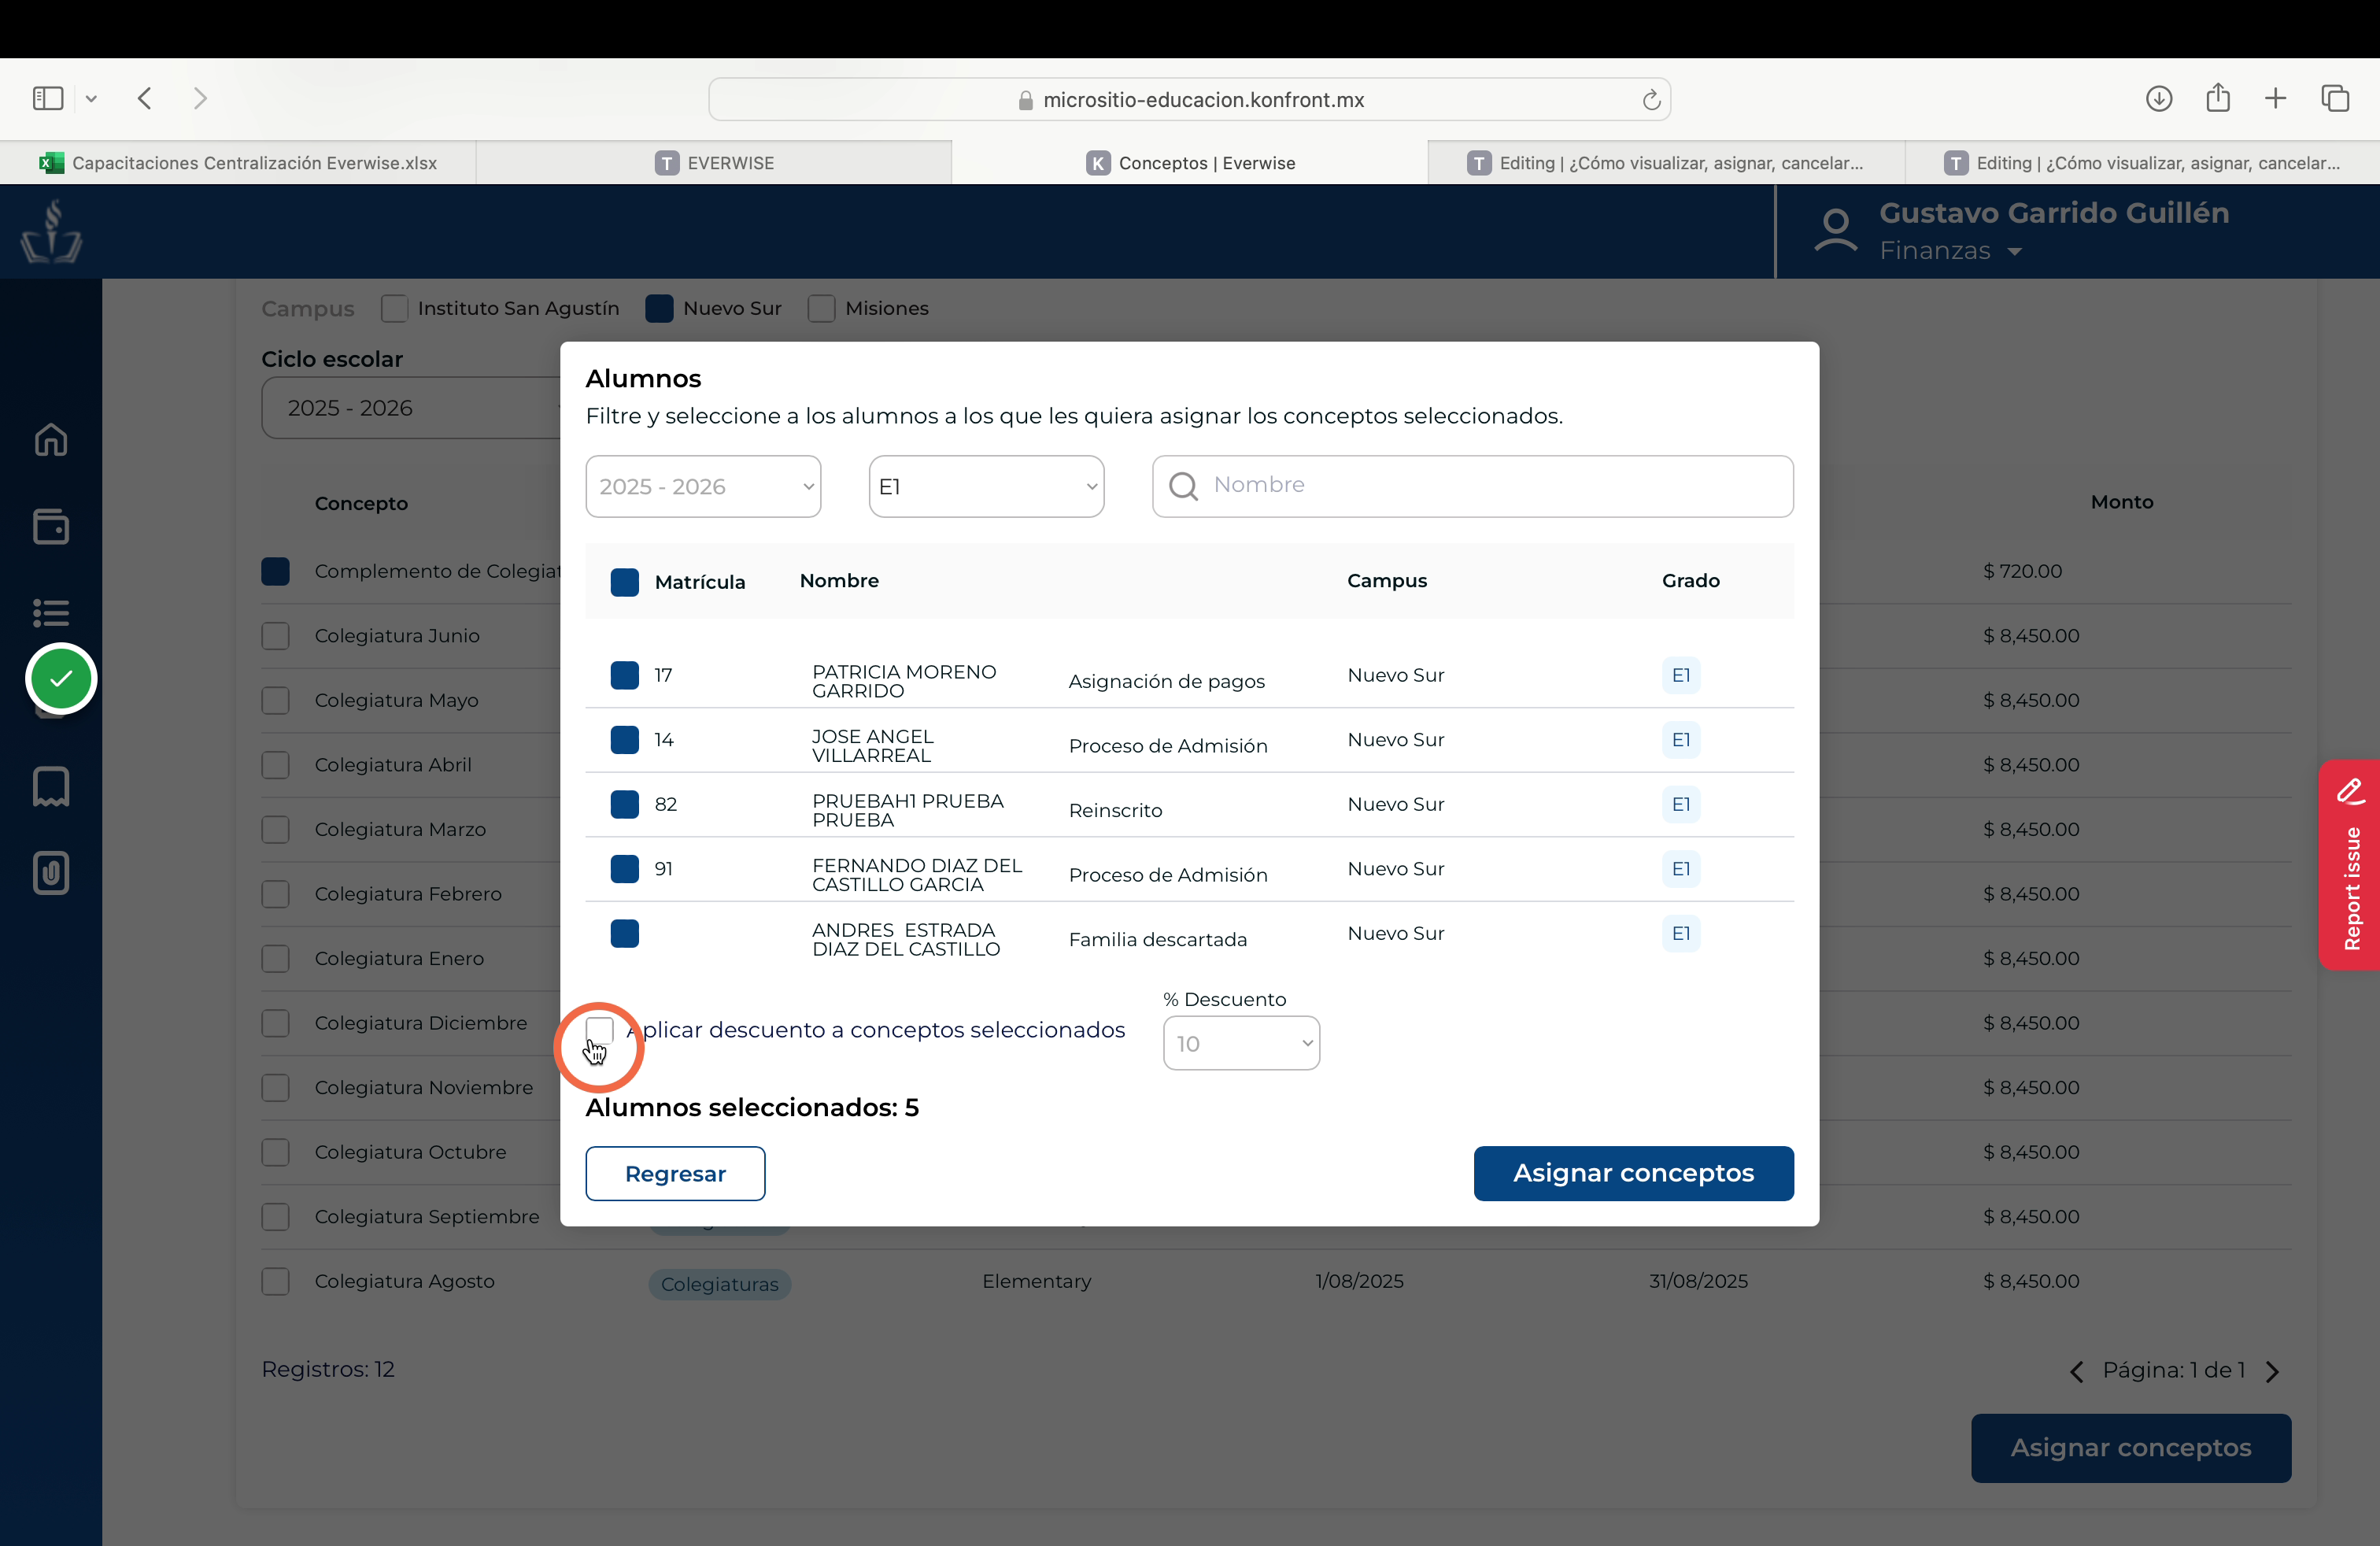Check Aplicar descuento a conceptos seleccionados
The width and height of the screenshot is (2380, 1546).
tap(600, 1030)
